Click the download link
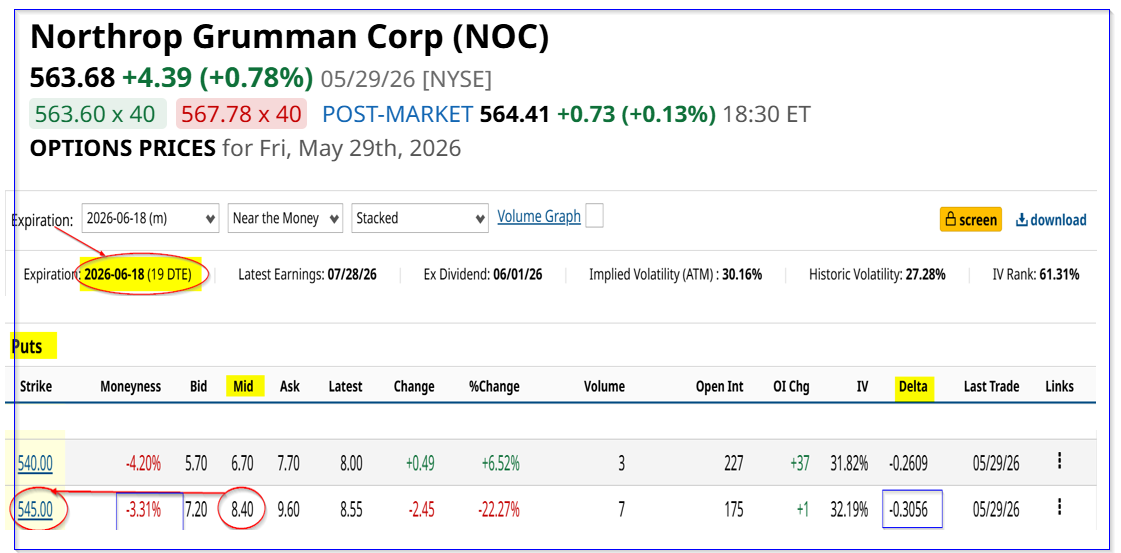 (1051, 220)
